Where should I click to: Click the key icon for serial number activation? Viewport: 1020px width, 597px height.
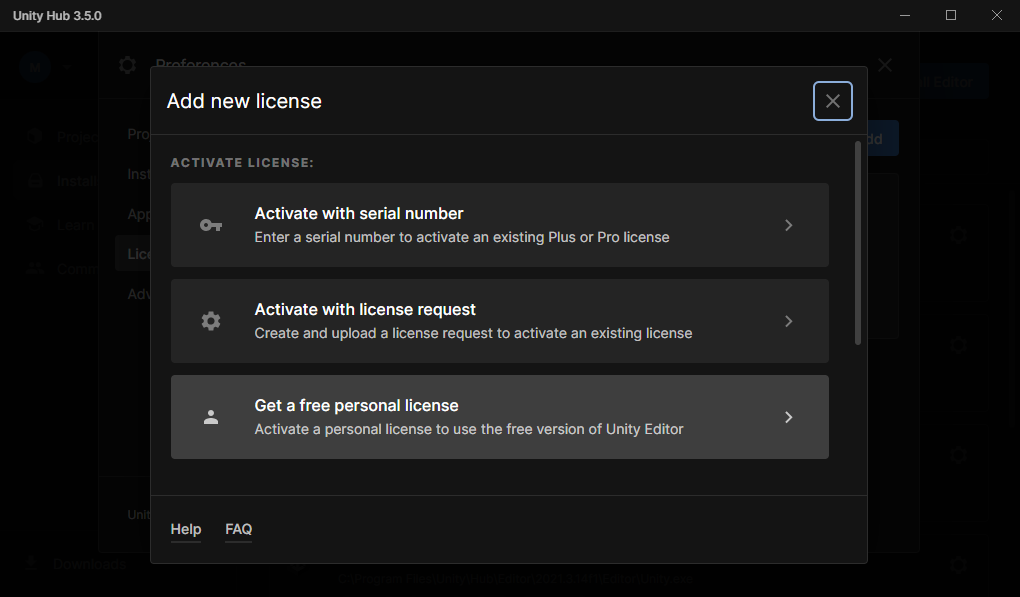point(210,225)
